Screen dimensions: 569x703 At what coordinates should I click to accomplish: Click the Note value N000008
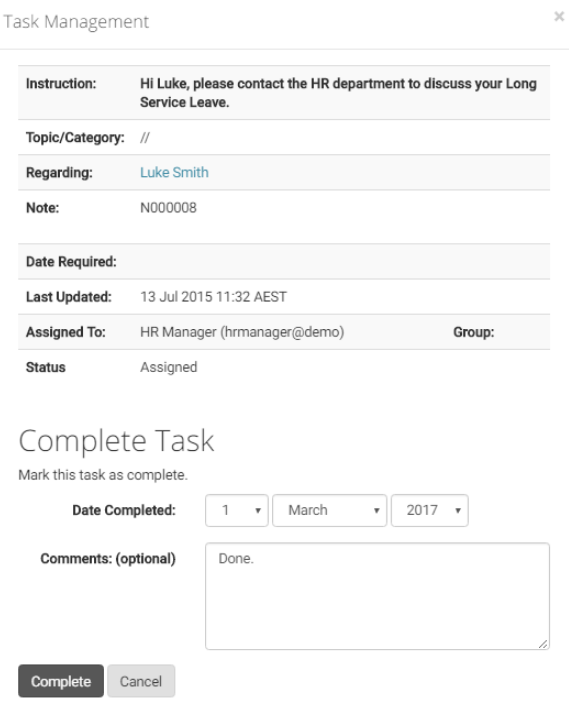coord(168,208)
